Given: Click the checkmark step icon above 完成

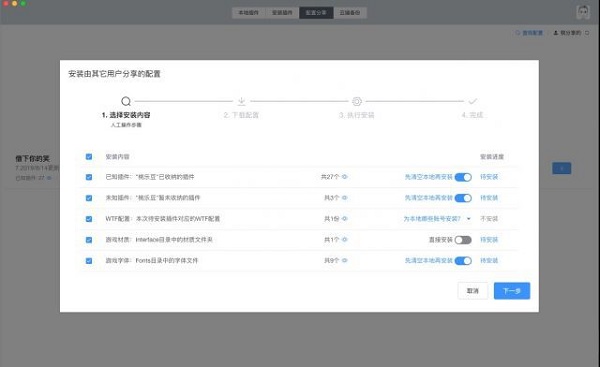Looking at the screenshot, I should click(473, 101).
